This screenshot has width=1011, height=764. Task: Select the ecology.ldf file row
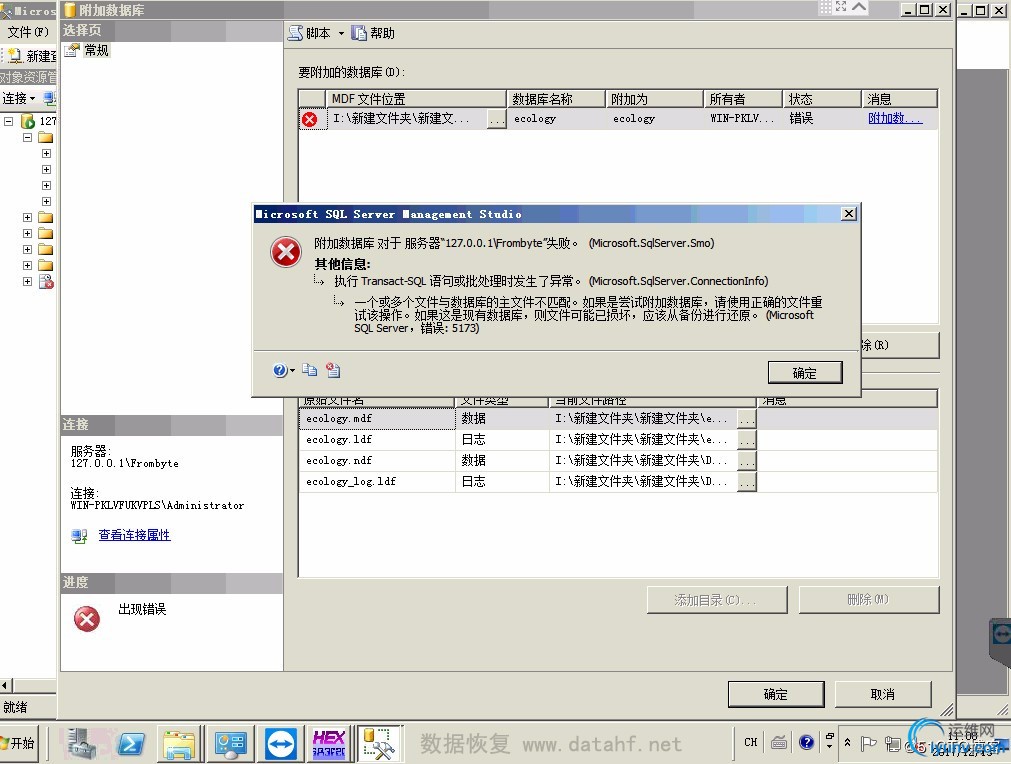coord(618,440)
